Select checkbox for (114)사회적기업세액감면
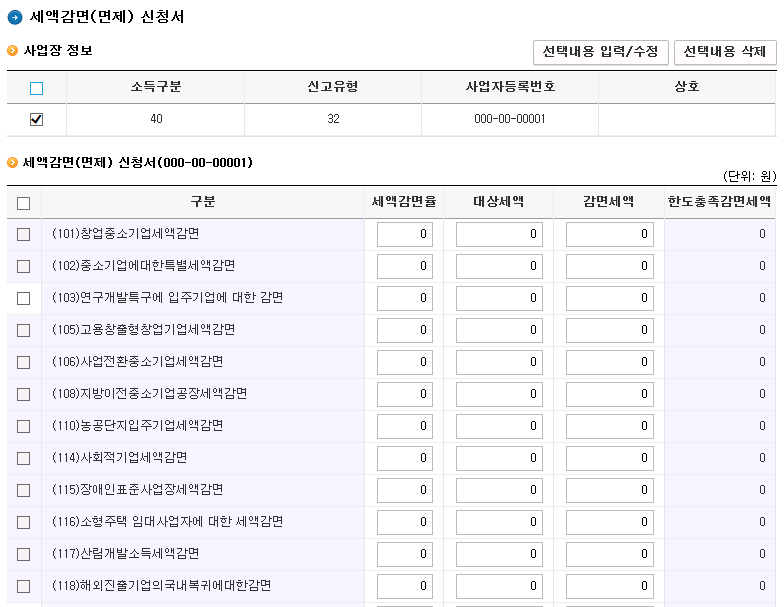The image size is (784, 607). click(x=24, y=458)
